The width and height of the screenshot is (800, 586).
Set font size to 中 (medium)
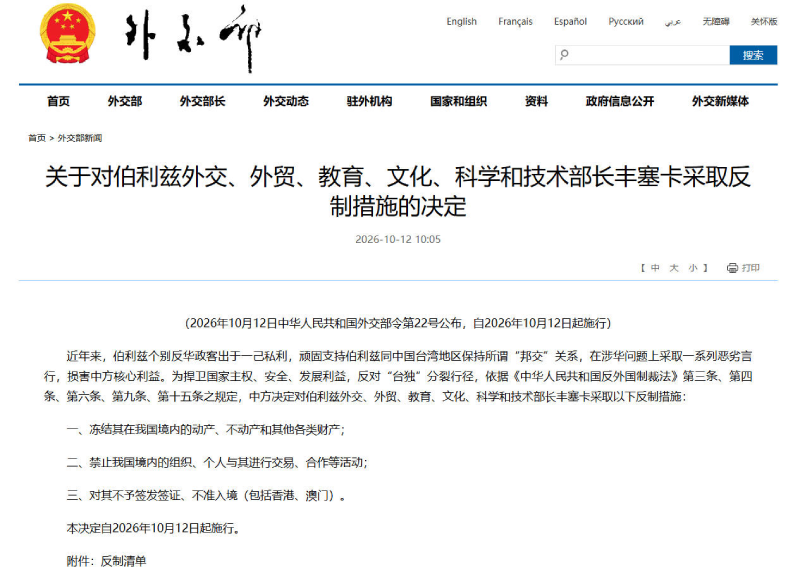pos(656,268)
